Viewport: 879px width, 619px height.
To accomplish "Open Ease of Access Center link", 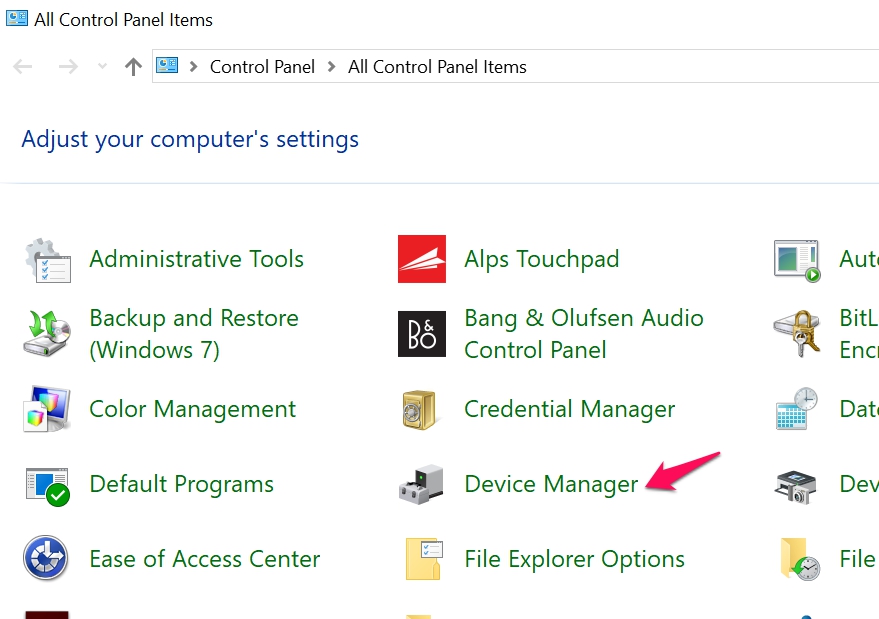I will pos(205,559).
